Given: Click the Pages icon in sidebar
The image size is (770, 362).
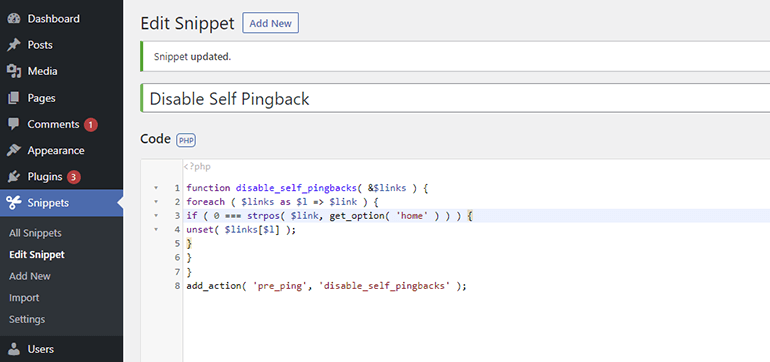Looking at the screenshot, I should (x=14, y=98).
